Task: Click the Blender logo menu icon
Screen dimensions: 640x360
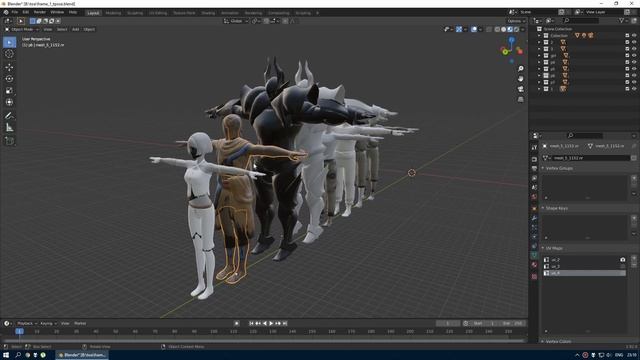Action: click(x=6, y=12)
